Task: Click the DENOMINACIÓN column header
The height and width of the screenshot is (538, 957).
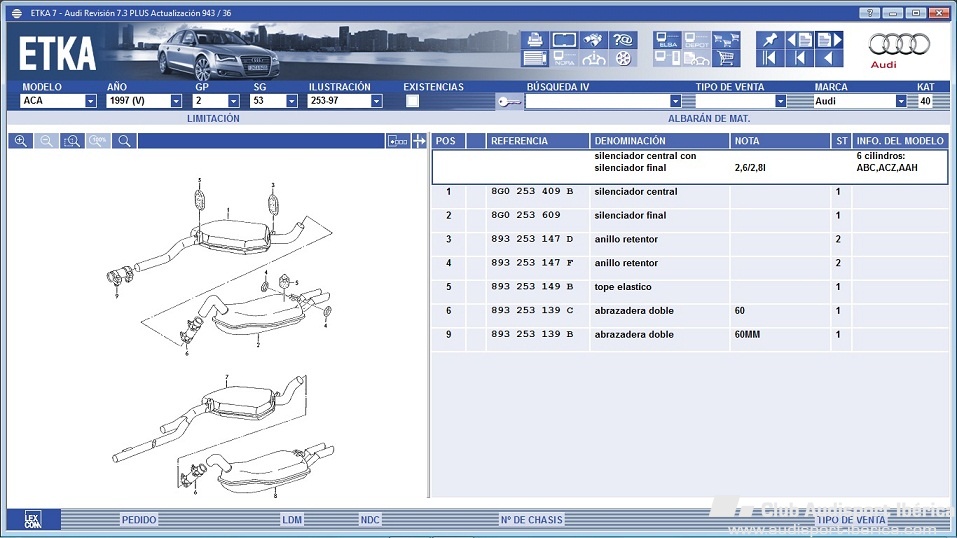Action: (660, 141)
